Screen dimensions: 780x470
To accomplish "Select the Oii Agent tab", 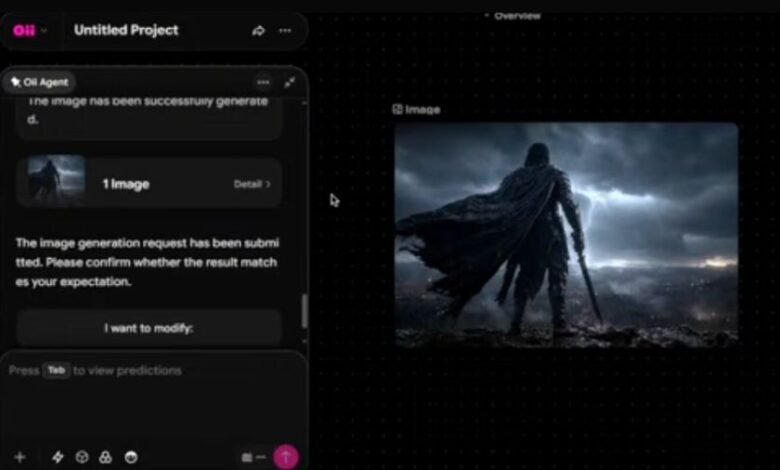I will pyautogui.click(x=40, y=82).
